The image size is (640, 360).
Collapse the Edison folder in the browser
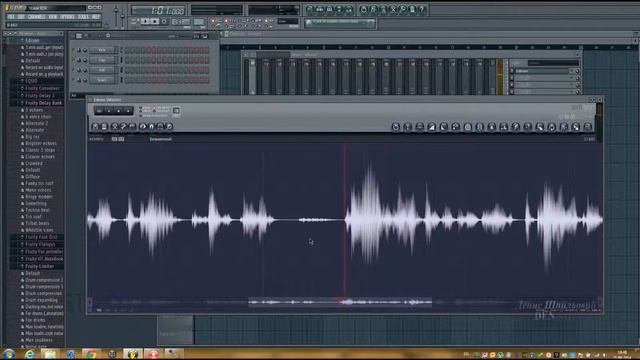click(x=32, y=40)
